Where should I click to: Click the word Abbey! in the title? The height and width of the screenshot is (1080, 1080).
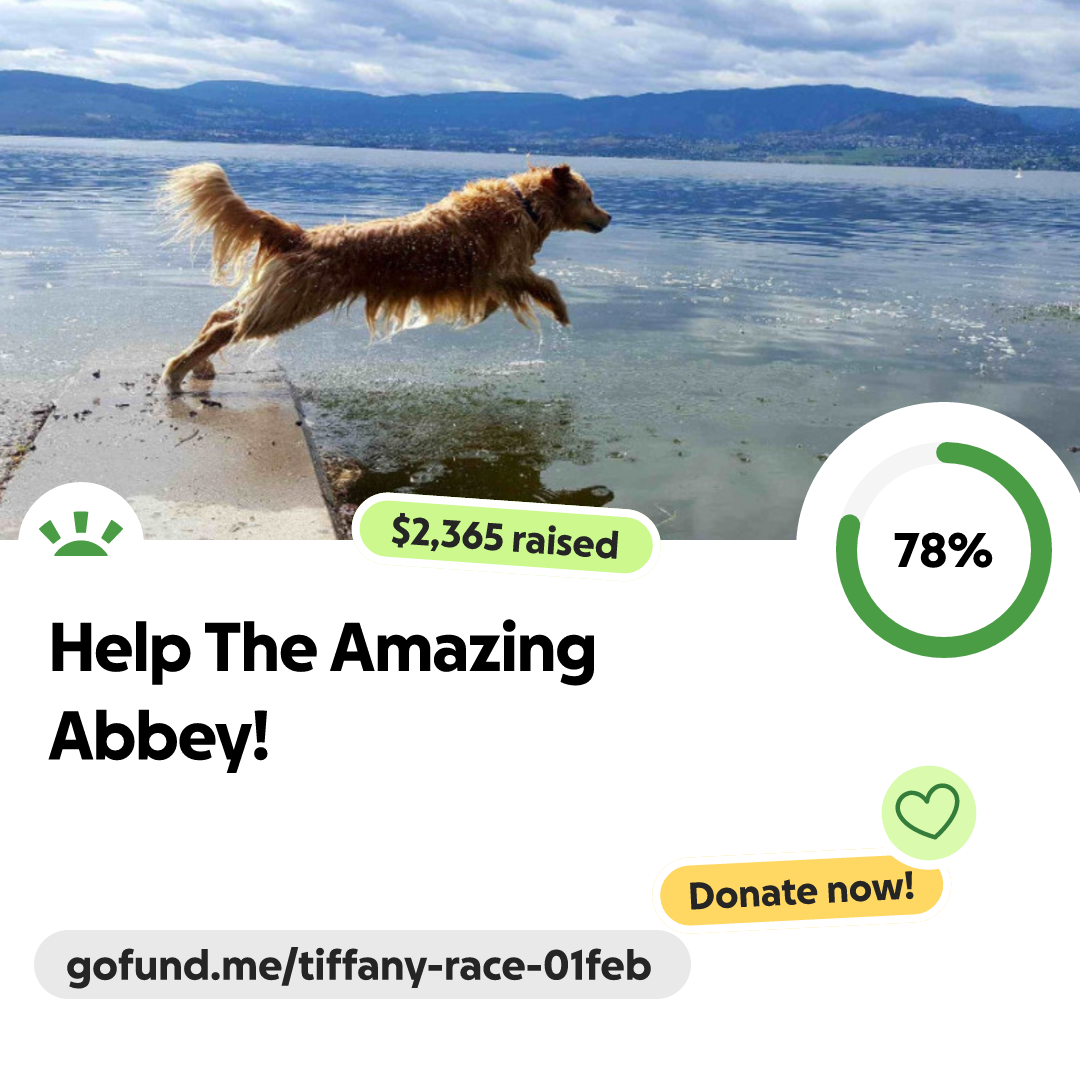pos(159,738)
